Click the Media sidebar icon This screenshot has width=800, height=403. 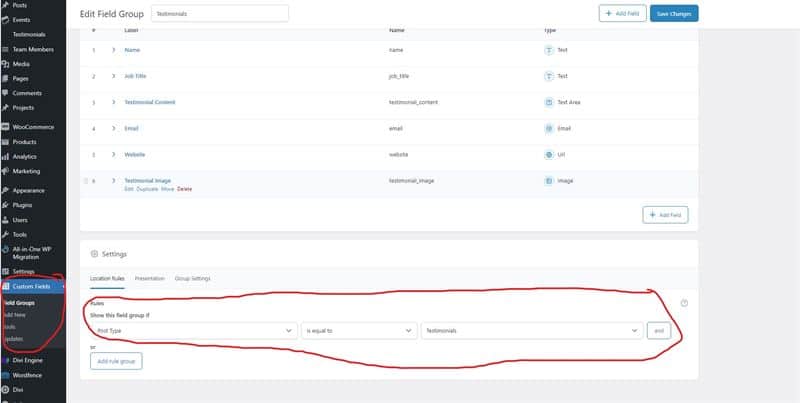(6, 64)
